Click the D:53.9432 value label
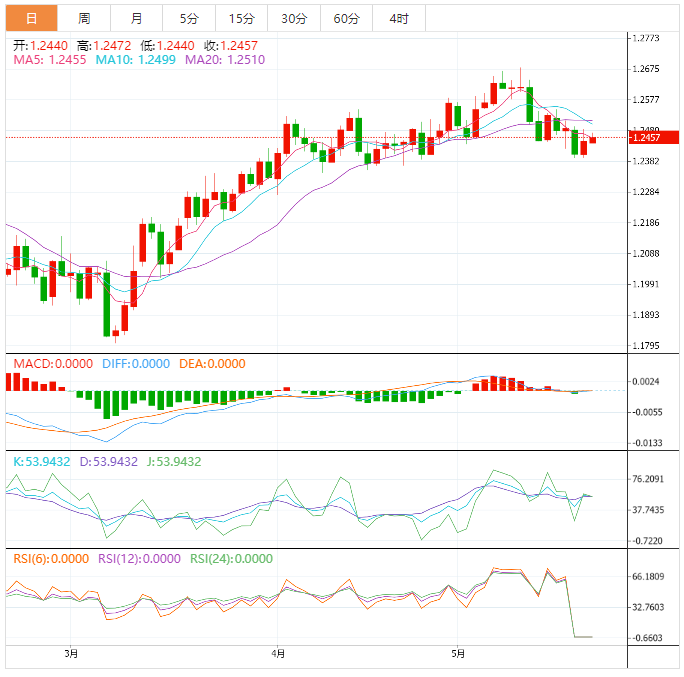 (x=109, y=462)
